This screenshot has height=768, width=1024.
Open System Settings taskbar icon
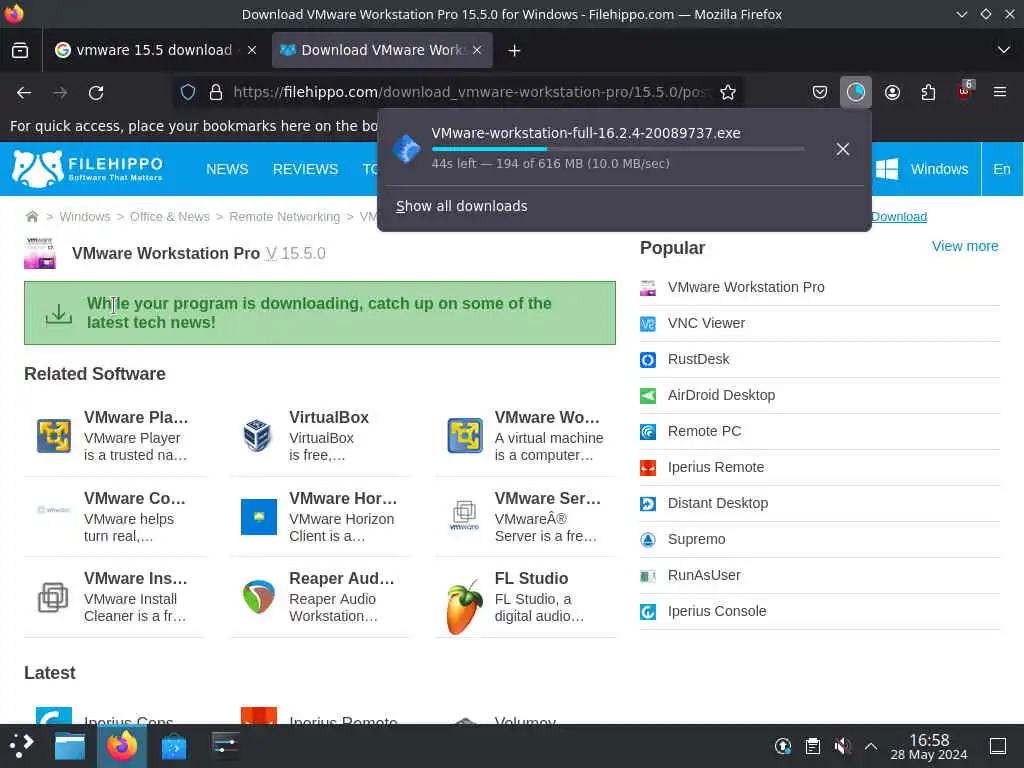click(225, 746)
